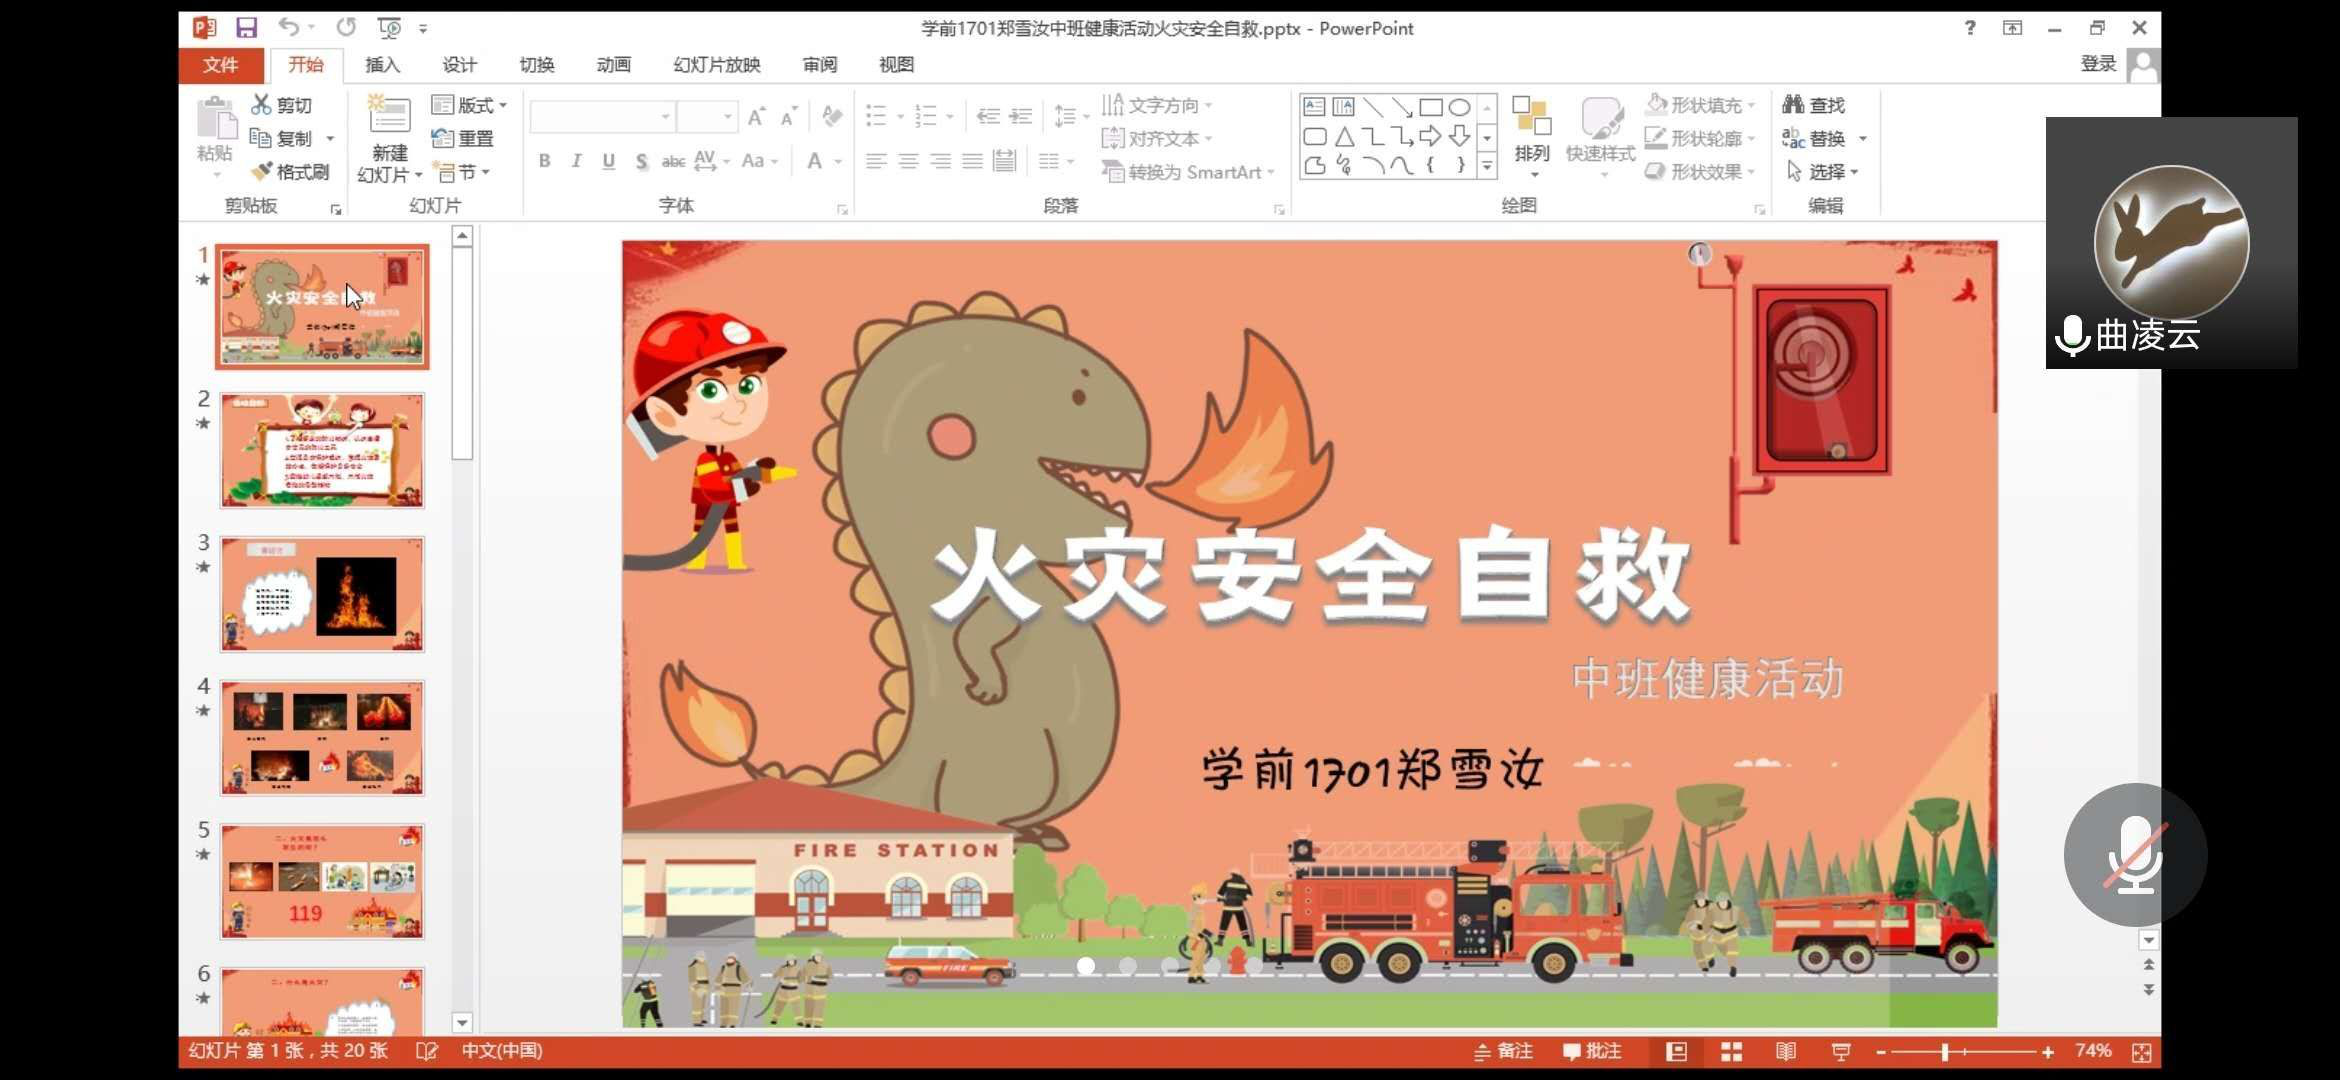2340x1080 pixels.
Task: Click the Reset slide button
Action: point(463,139)
